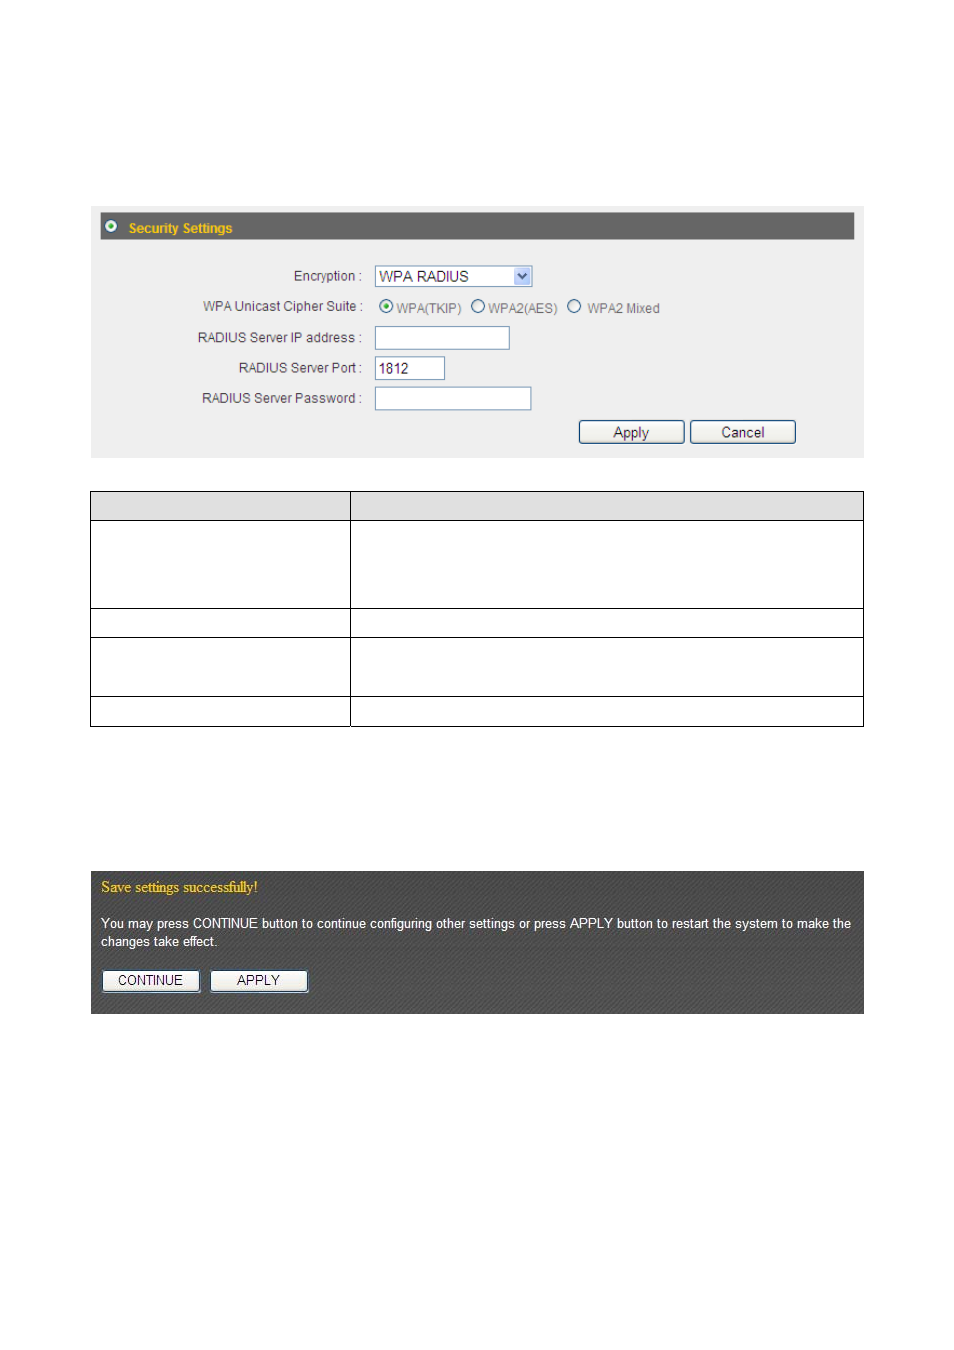Viewport: 954px width, 1350px height.
Task: Click the Security Settings header bullet icon
Action: [x=111, y=227]
